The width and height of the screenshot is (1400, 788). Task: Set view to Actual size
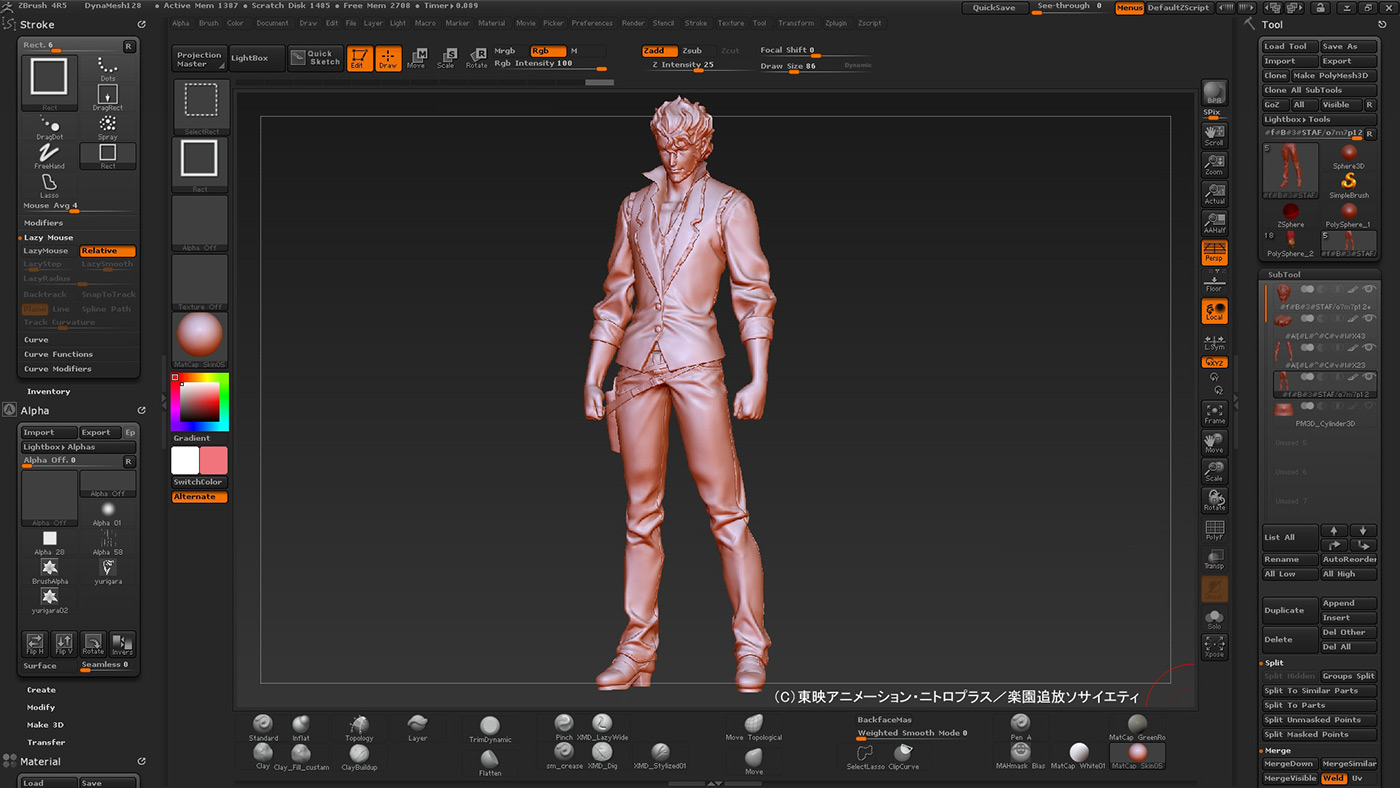pyautogui.click(x=1214, y=194)
